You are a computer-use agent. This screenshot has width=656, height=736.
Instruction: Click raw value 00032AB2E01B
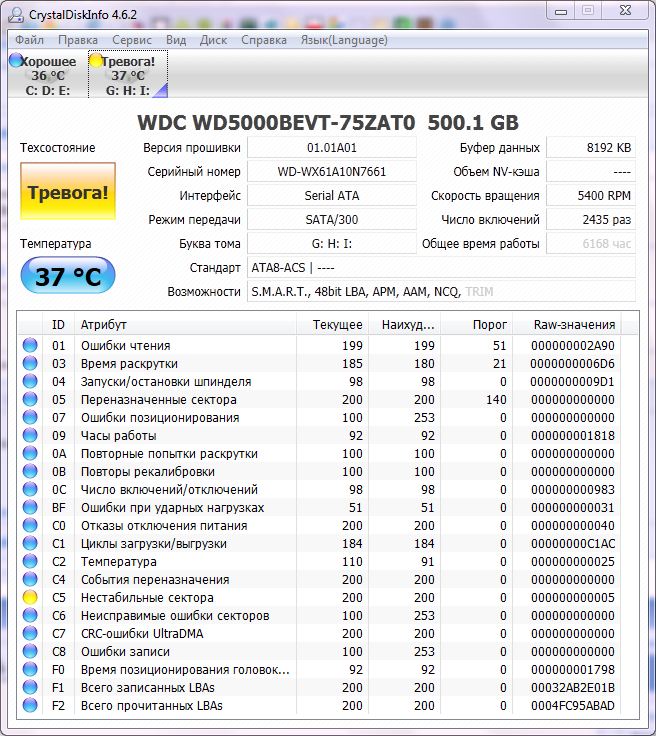572,688
